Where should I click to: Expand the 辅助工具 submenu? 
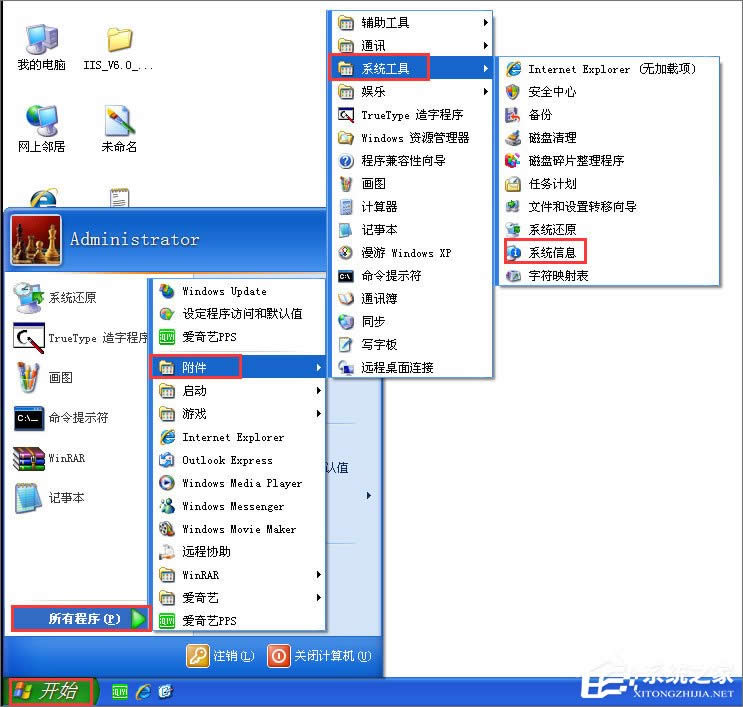click(384, 22)
